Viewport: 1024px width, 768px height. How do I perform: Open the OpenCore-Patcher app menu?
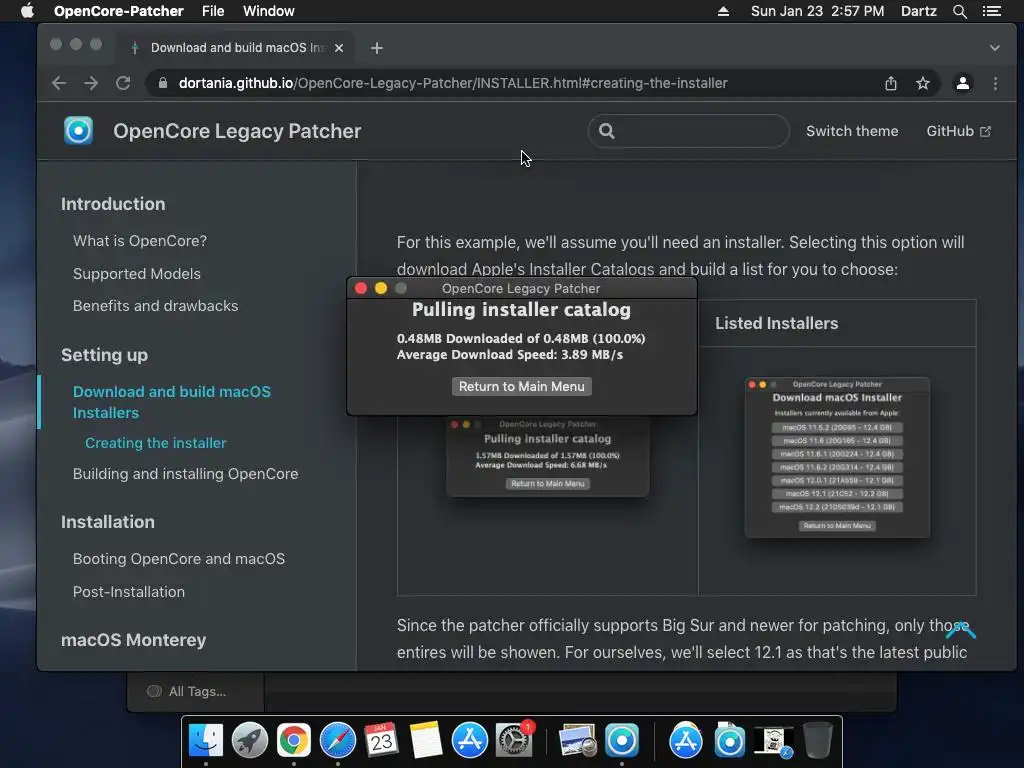(118, 11)
